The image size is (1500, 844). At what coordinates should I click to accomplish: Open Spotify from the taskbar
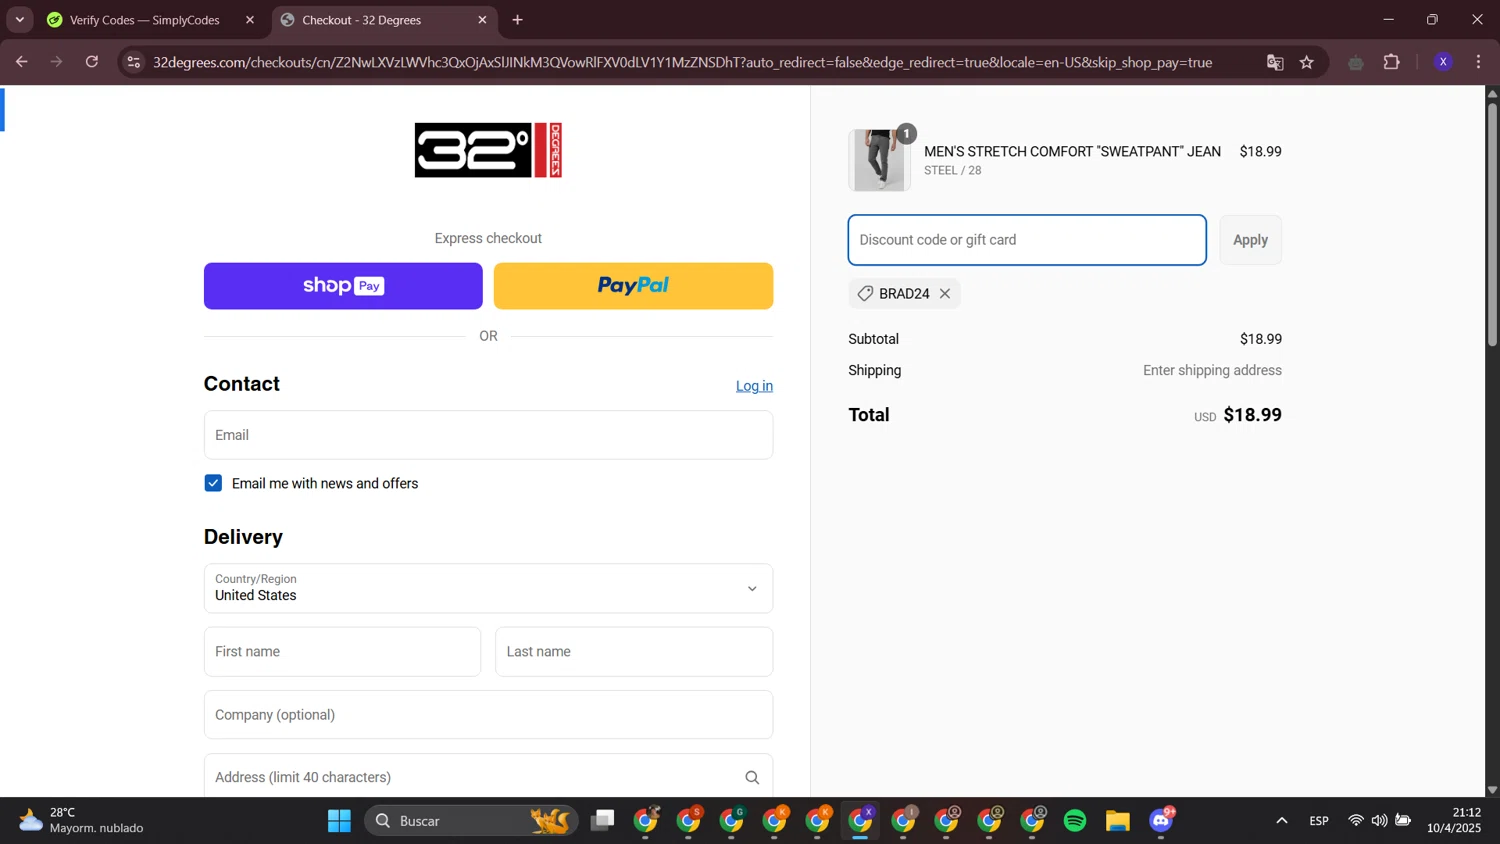tap(1075, 821)
